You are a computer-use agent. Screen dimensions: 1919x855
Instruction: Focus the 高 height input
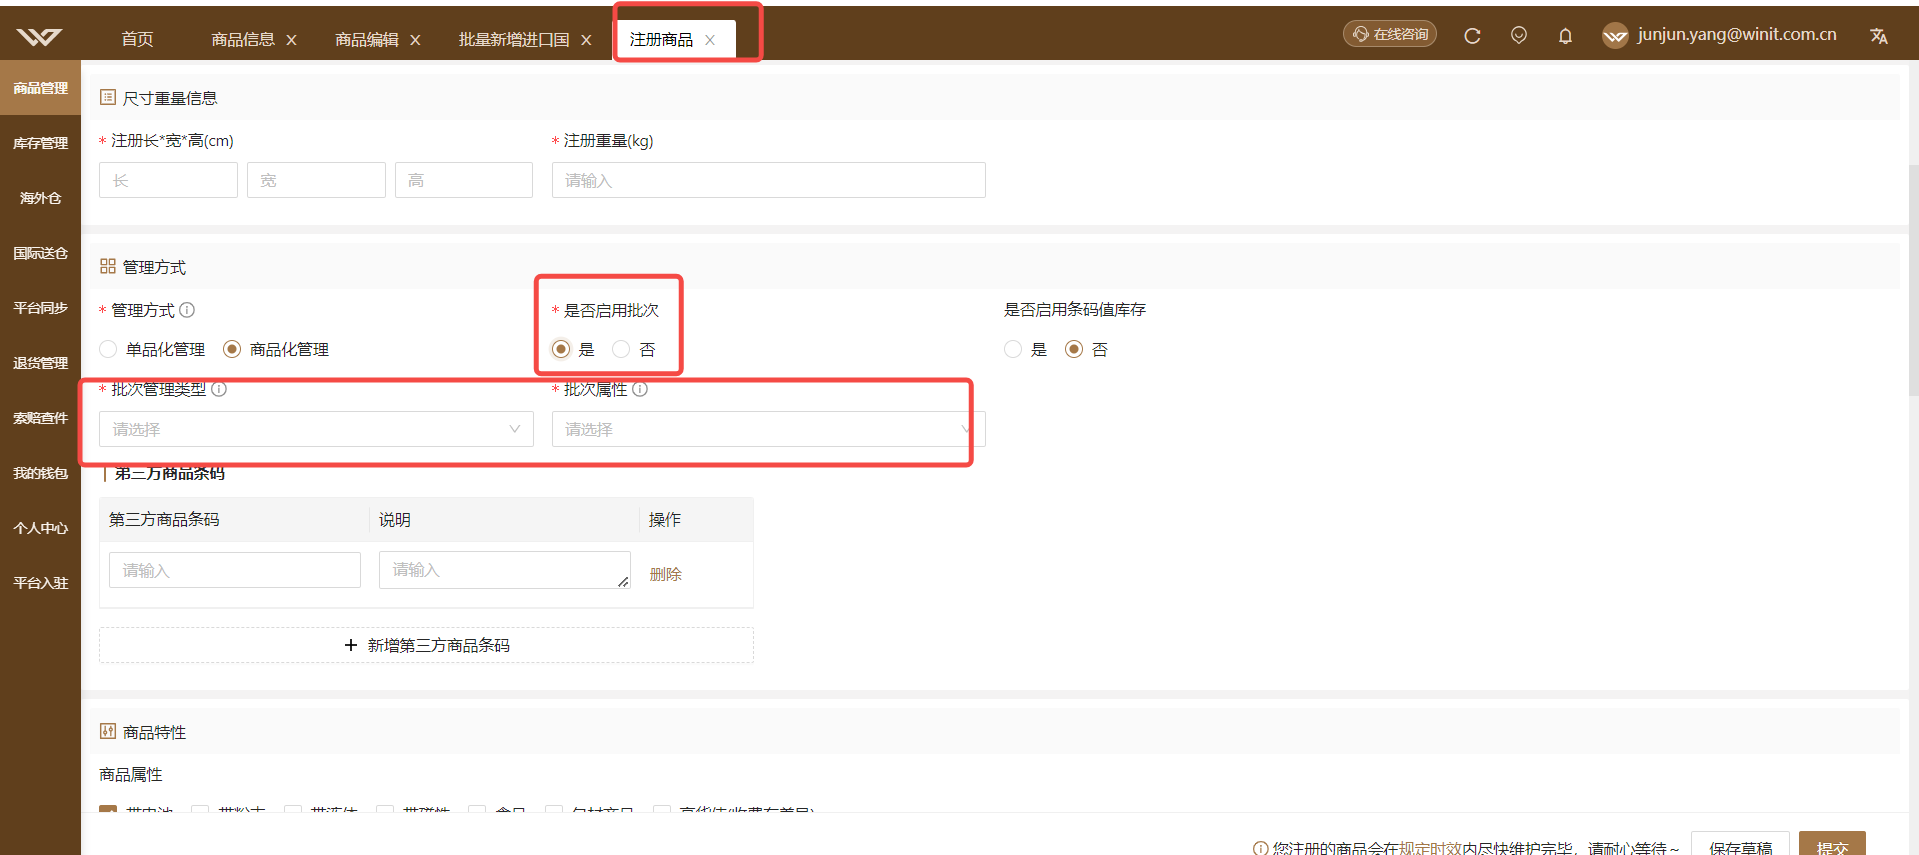(x=464, y=180)
